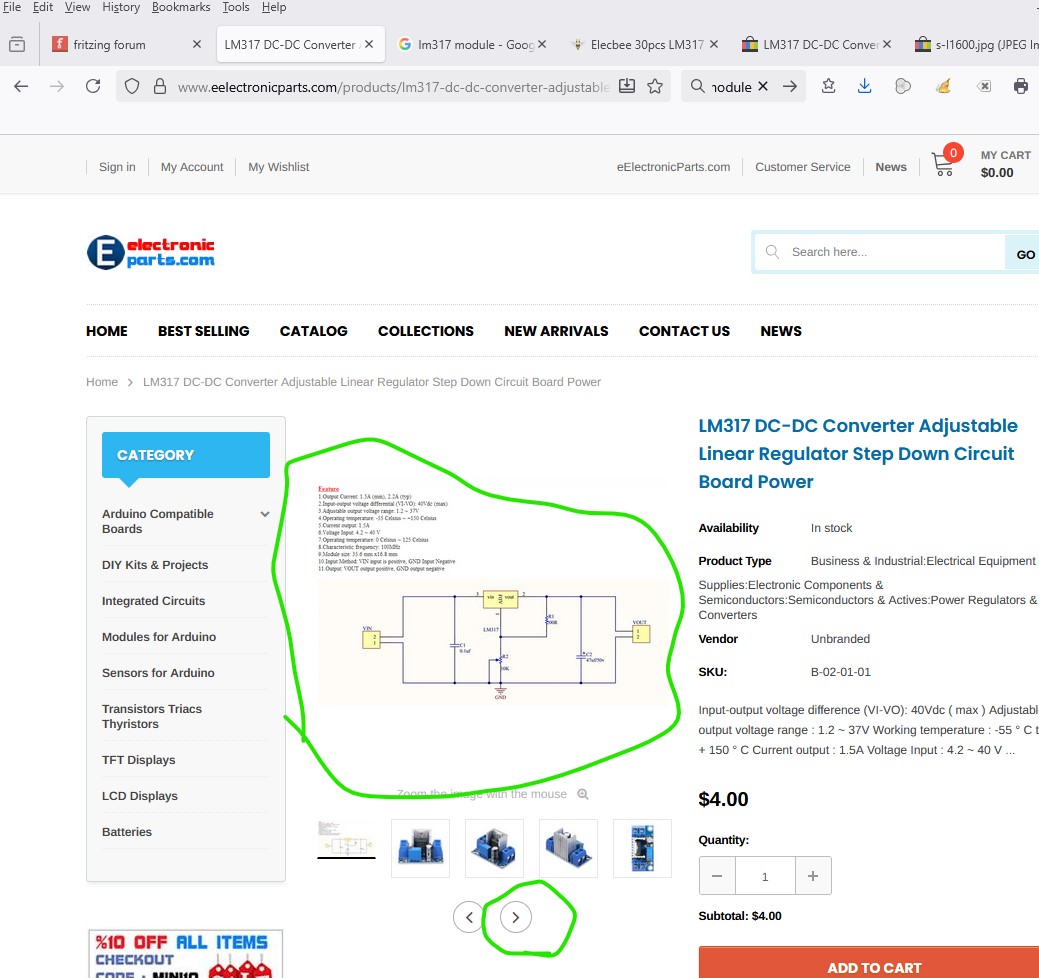Screen dimensions: 1039x978
Task: Open the Bookmarks menu
Action: pos(181,7)
